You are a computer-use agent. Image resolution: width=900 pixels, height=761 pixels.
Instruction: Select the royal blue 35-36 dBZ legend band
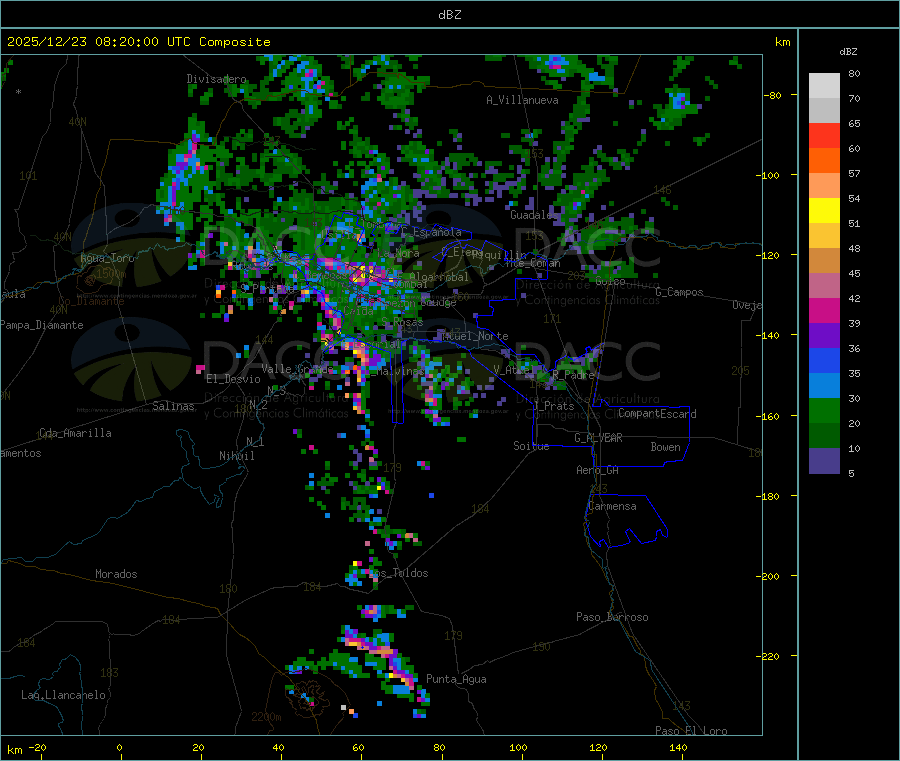pos(824,361)
